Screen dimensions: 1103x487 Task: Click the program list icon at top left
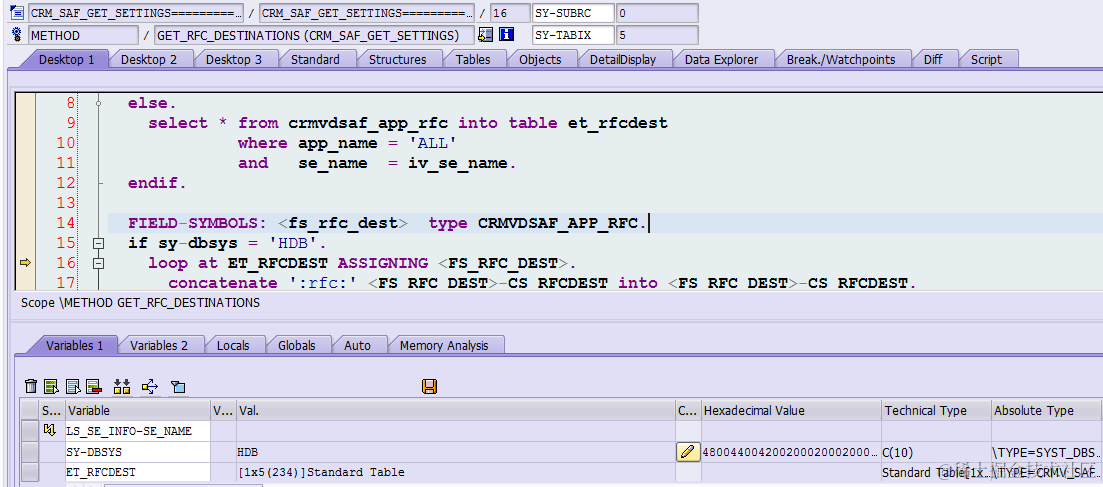click(x=17, y=13)
